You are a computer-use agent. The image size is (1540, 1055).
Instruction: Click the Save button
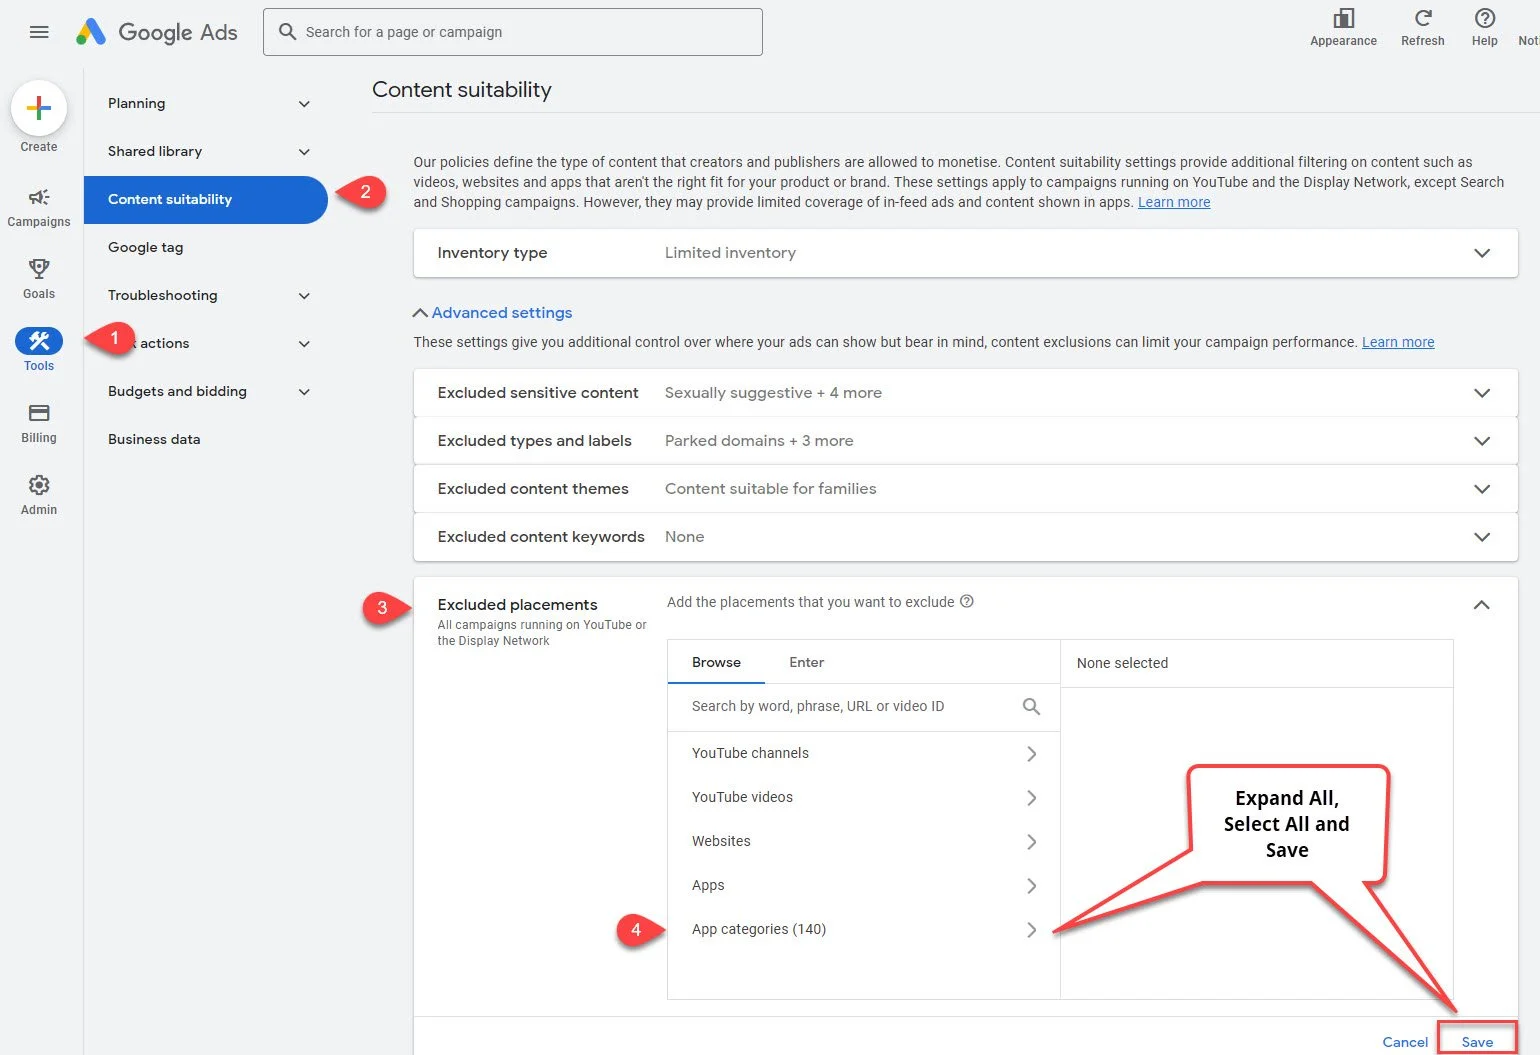[x=1478, y=1040]
